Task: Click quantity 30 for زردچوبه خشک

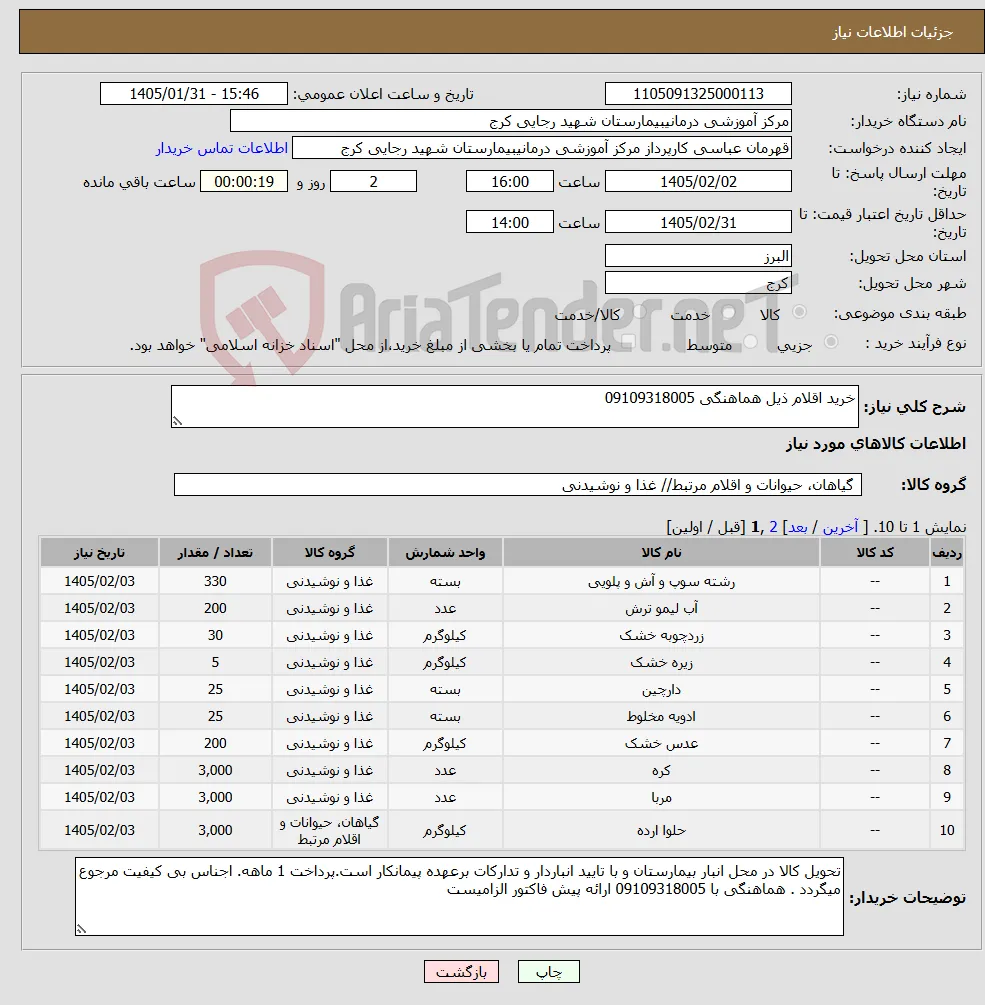Action: click(215, 635)
